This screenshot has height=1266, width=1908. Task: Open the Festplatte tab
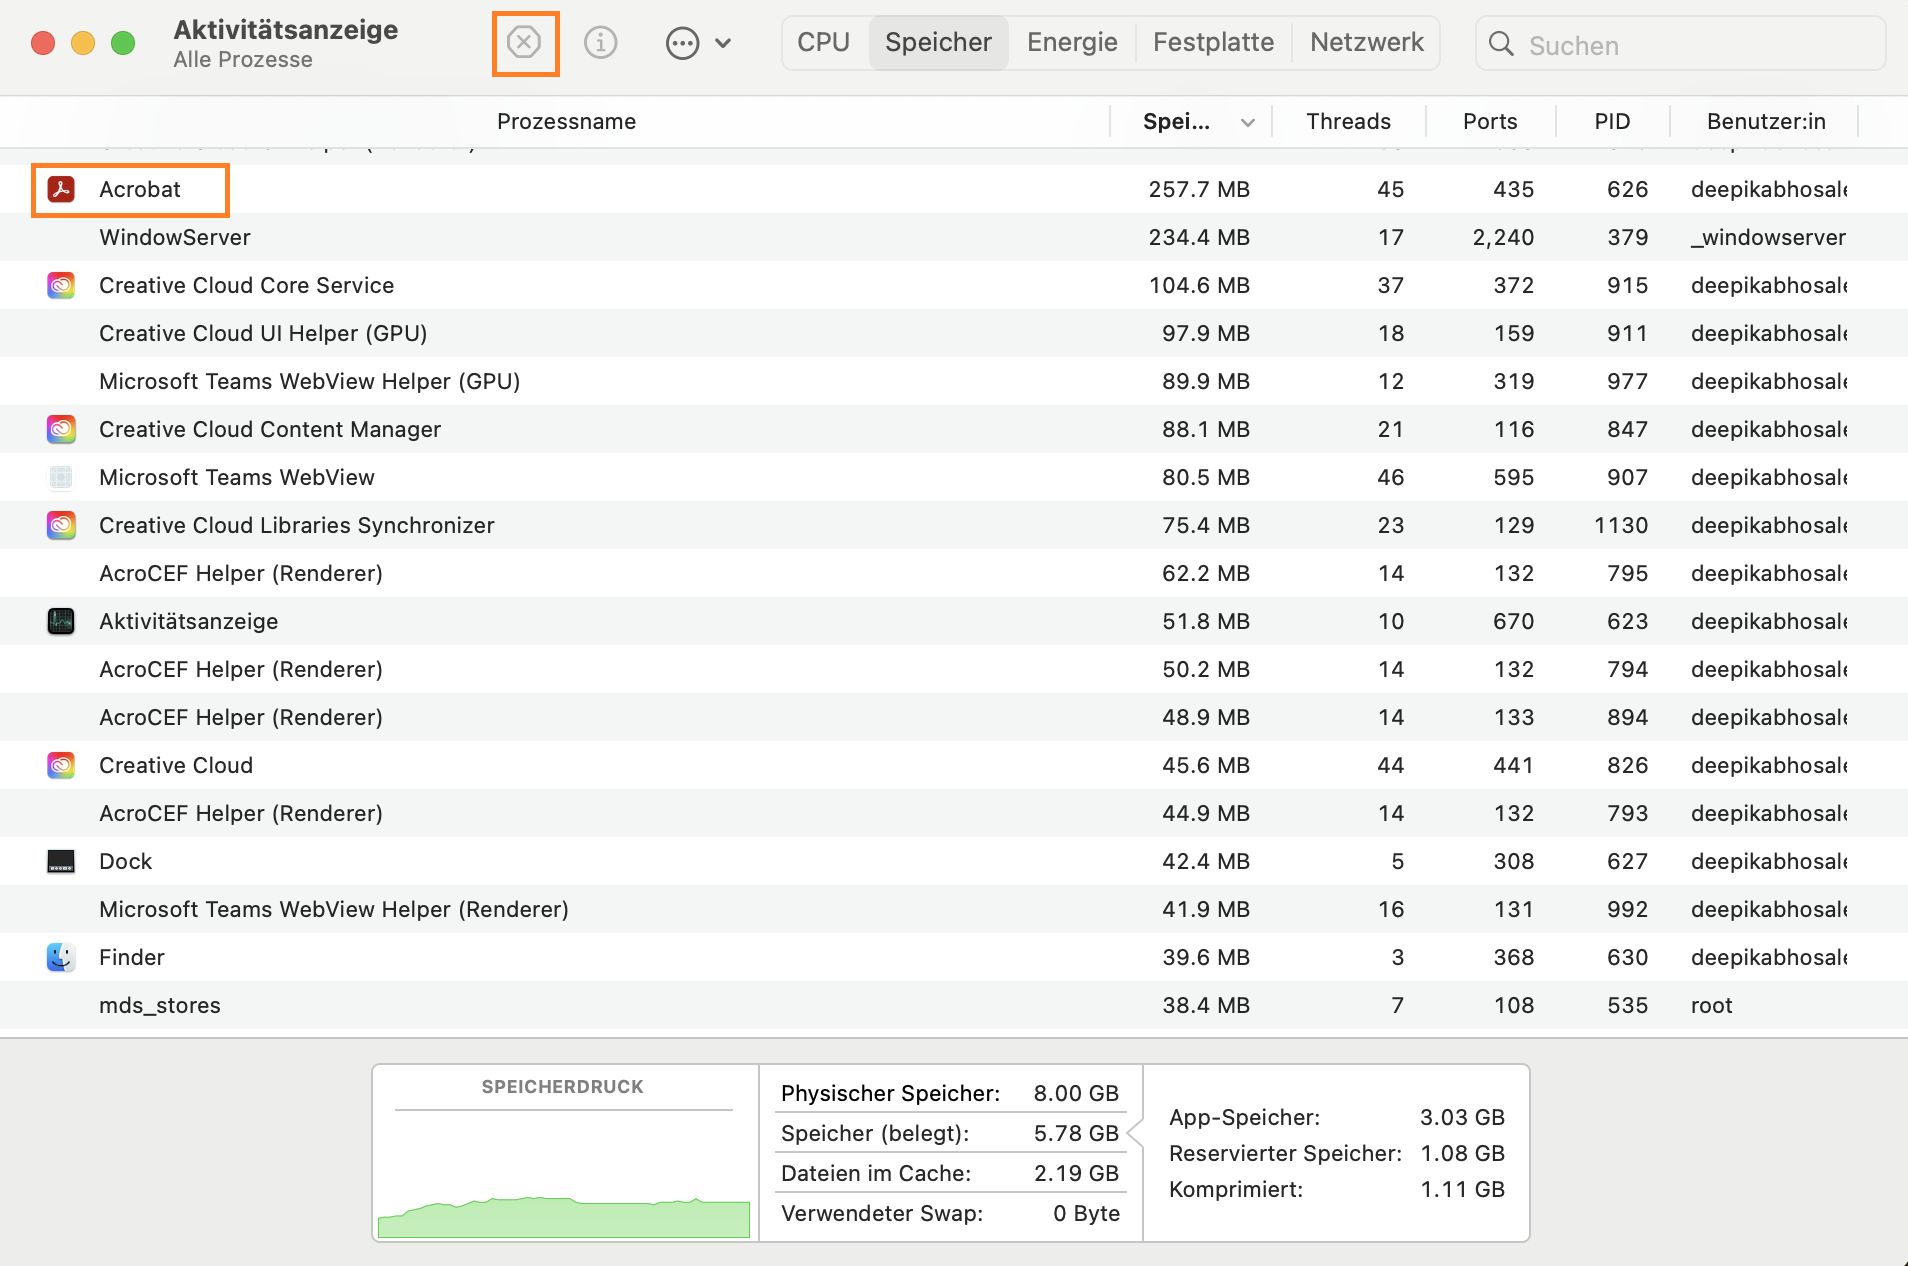click(x=1213, y=42)
